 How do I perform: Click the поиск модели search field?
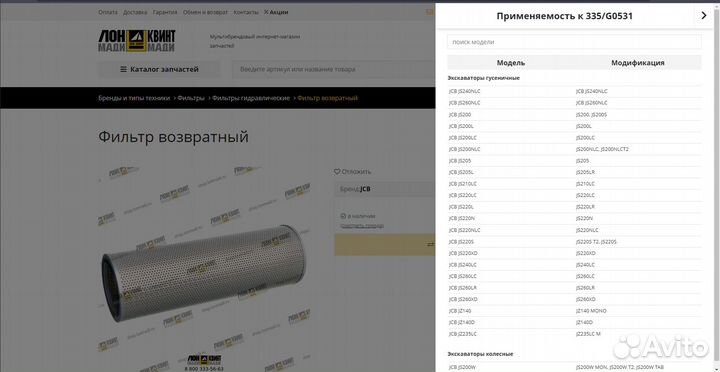pyautogui.click(x=574, y=42)
